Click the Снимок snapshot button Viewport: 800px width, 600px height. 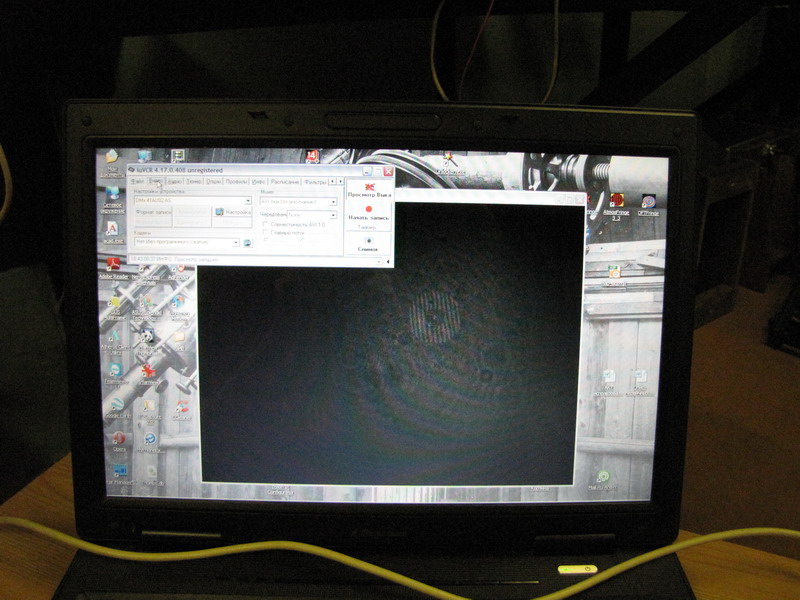[x=368, y=244]
